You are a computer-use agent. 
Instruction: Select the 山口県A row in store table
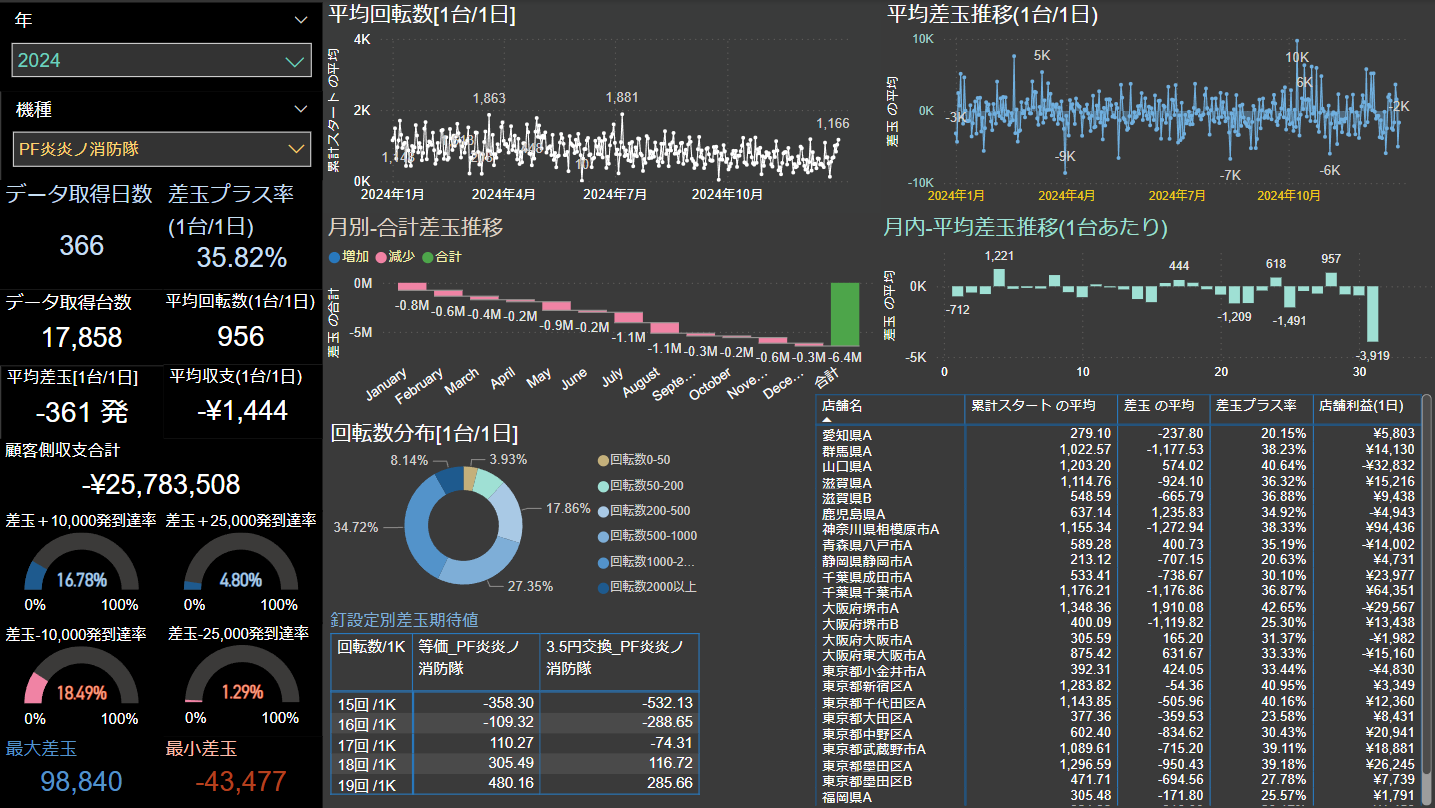(846, 466)
